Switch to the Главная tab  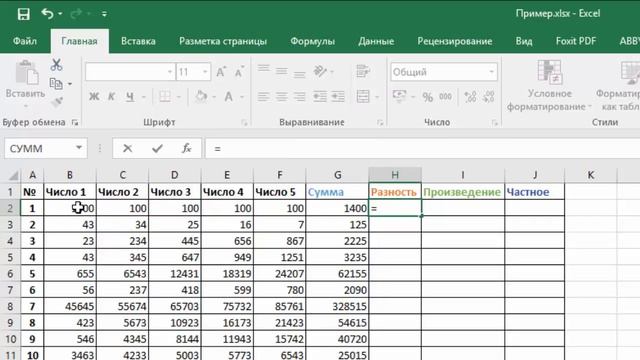tap(79, 41)
